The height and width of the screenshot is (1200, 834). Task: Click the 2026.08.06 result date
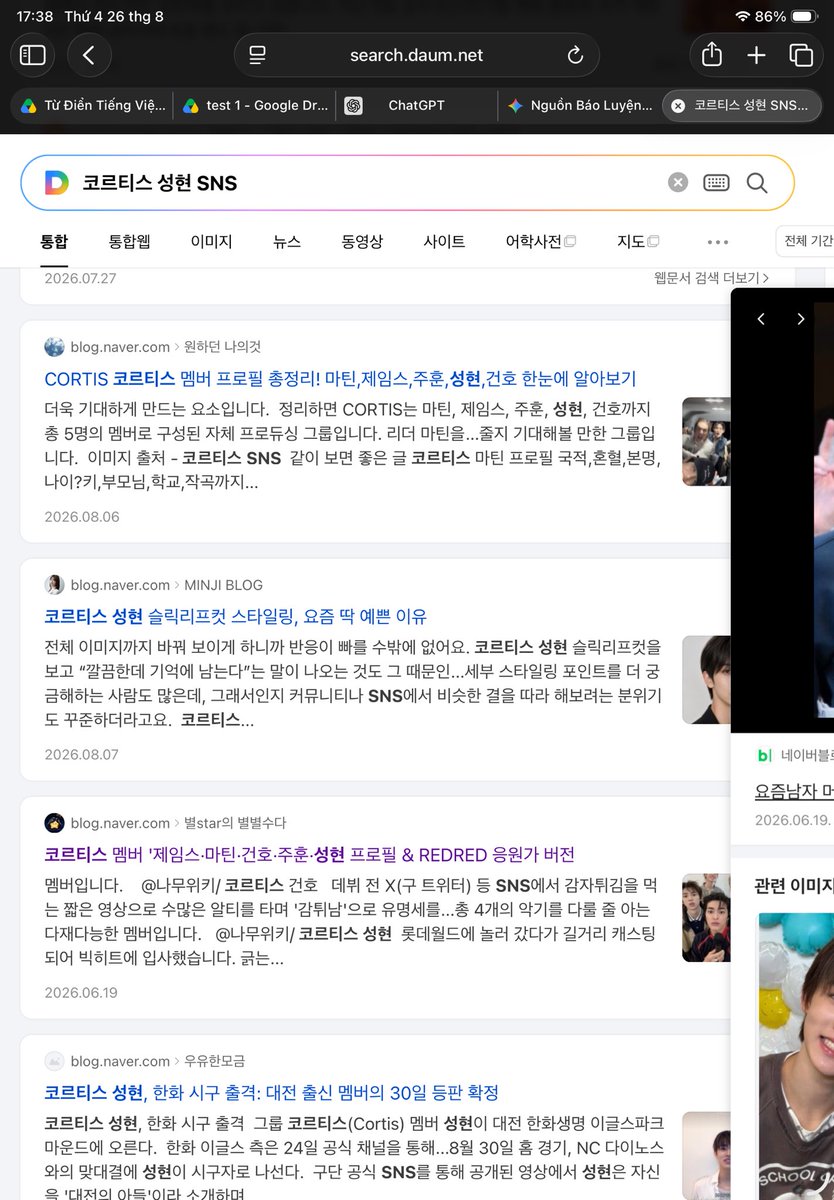click(81, 517)
